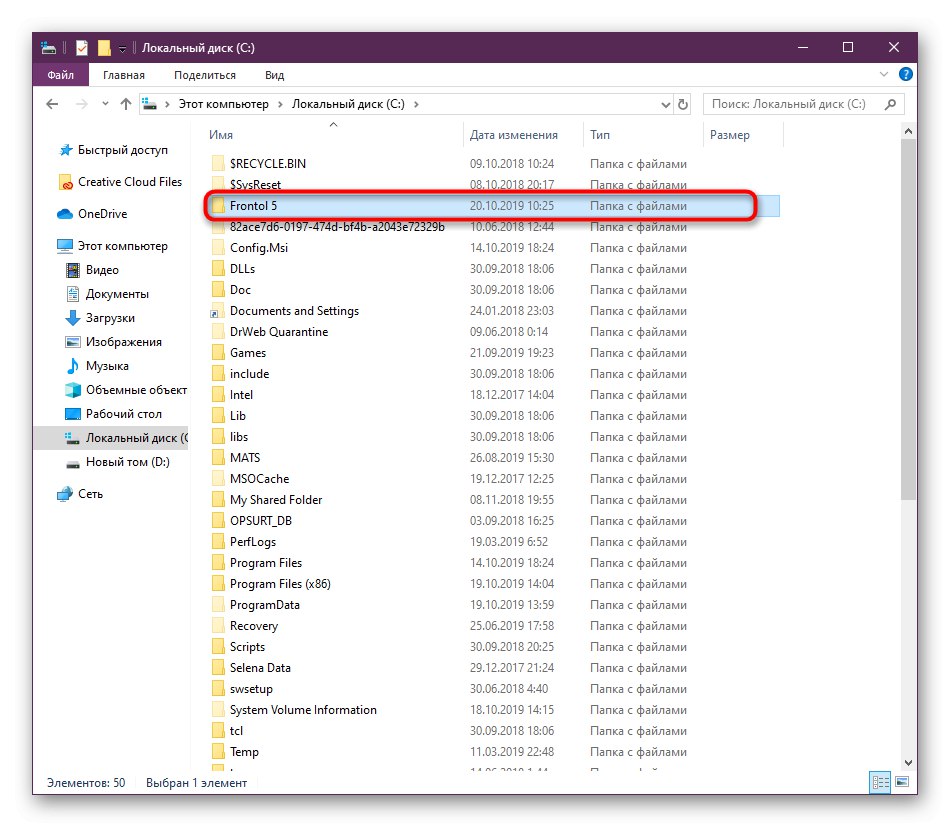Click the vertical scrollbar thumb
This screenshot has height=827, width=950.
point(908,319)
